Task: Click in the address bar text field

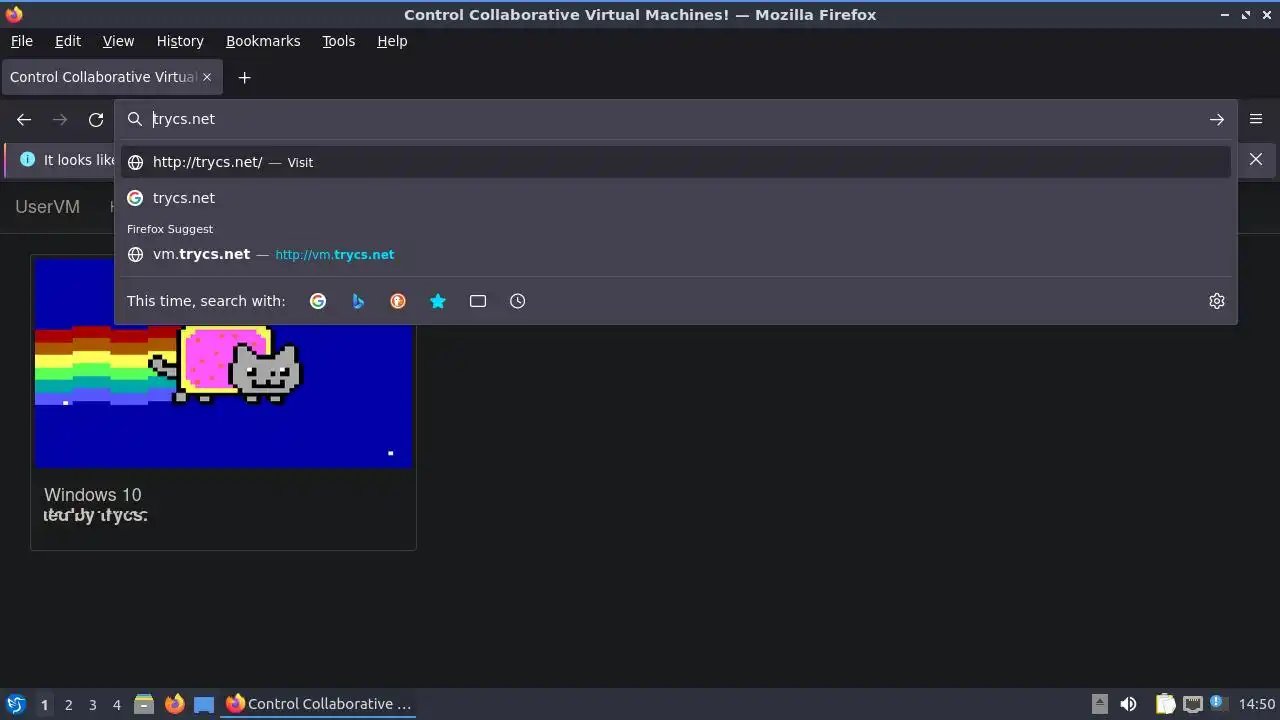Action: point(675,119)
